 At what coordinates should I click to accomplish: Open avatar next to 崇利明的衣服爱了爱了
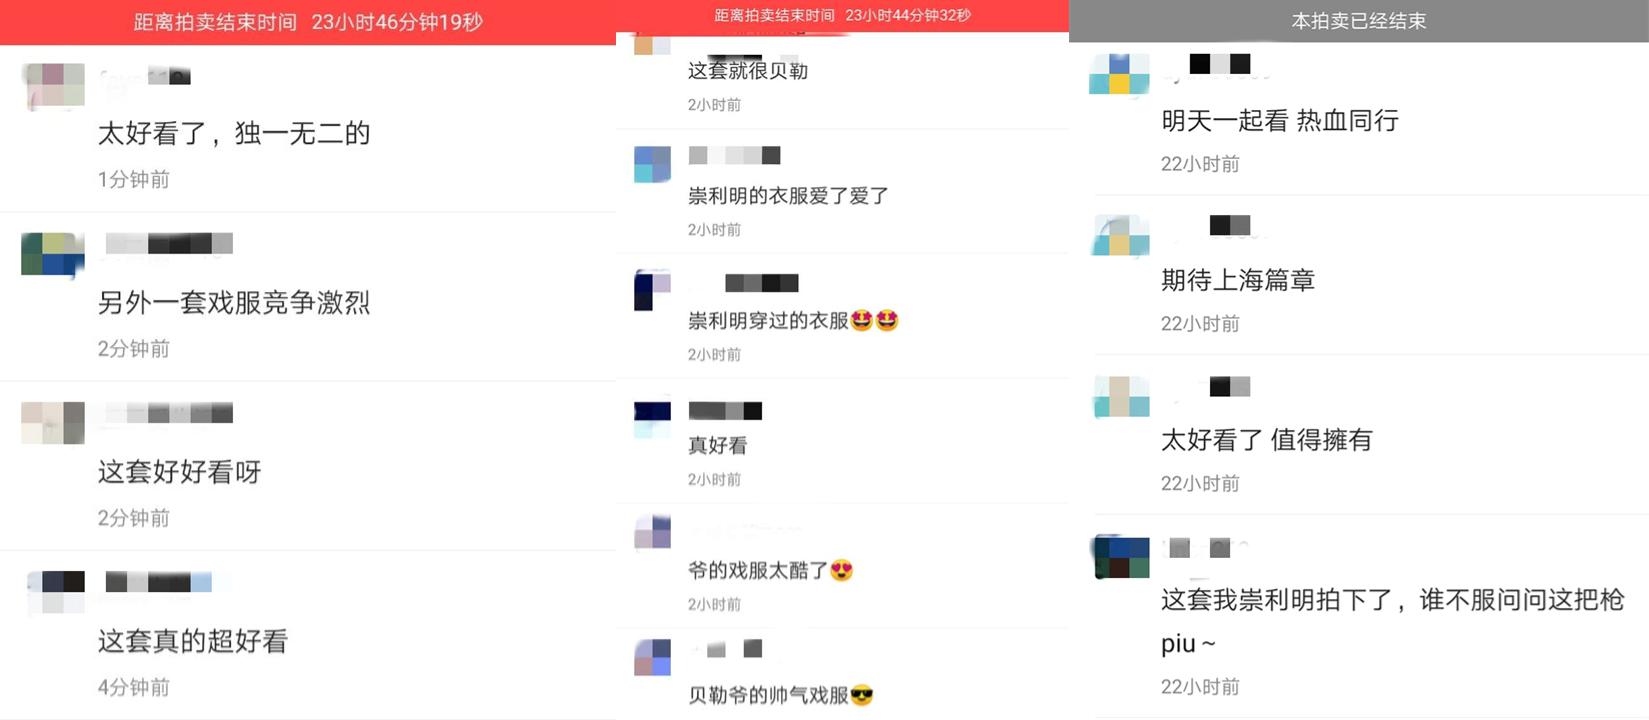point(652,164)
